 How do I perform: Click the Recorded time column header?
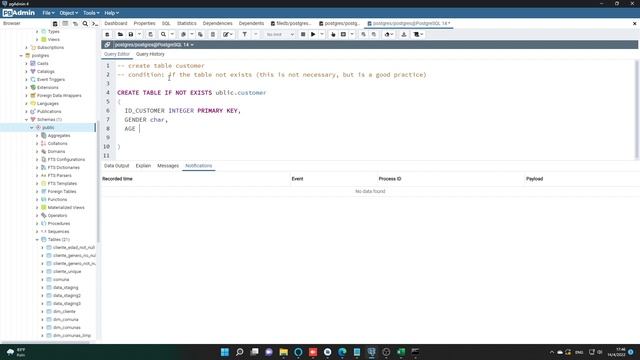[117, 179]
